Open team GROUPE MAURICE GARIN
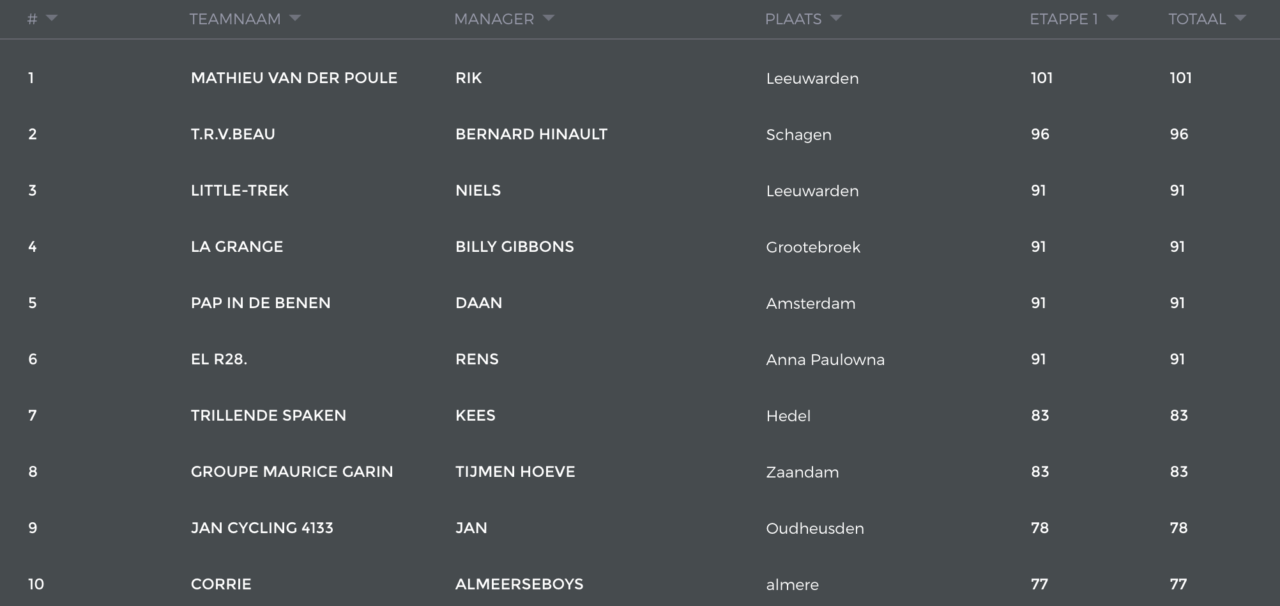This screenshot has height=606, width=1280. click(292, 472)
